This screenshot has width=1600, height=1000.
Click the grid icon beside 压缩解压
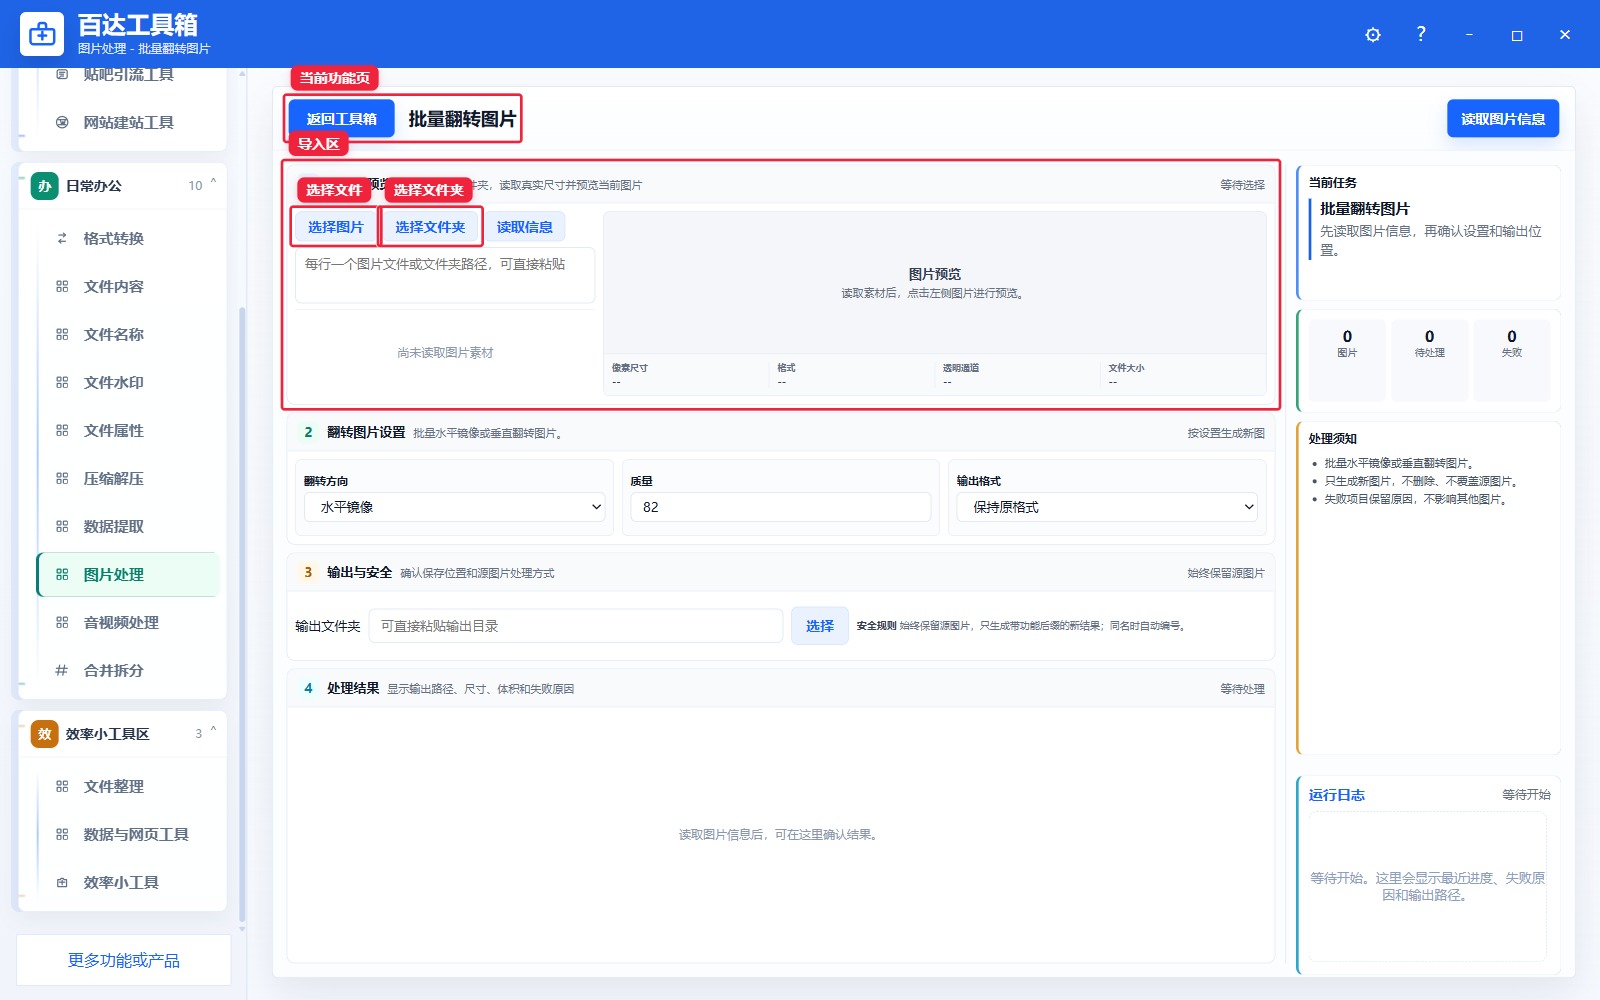pyautogui.click(x=62, y=478)
